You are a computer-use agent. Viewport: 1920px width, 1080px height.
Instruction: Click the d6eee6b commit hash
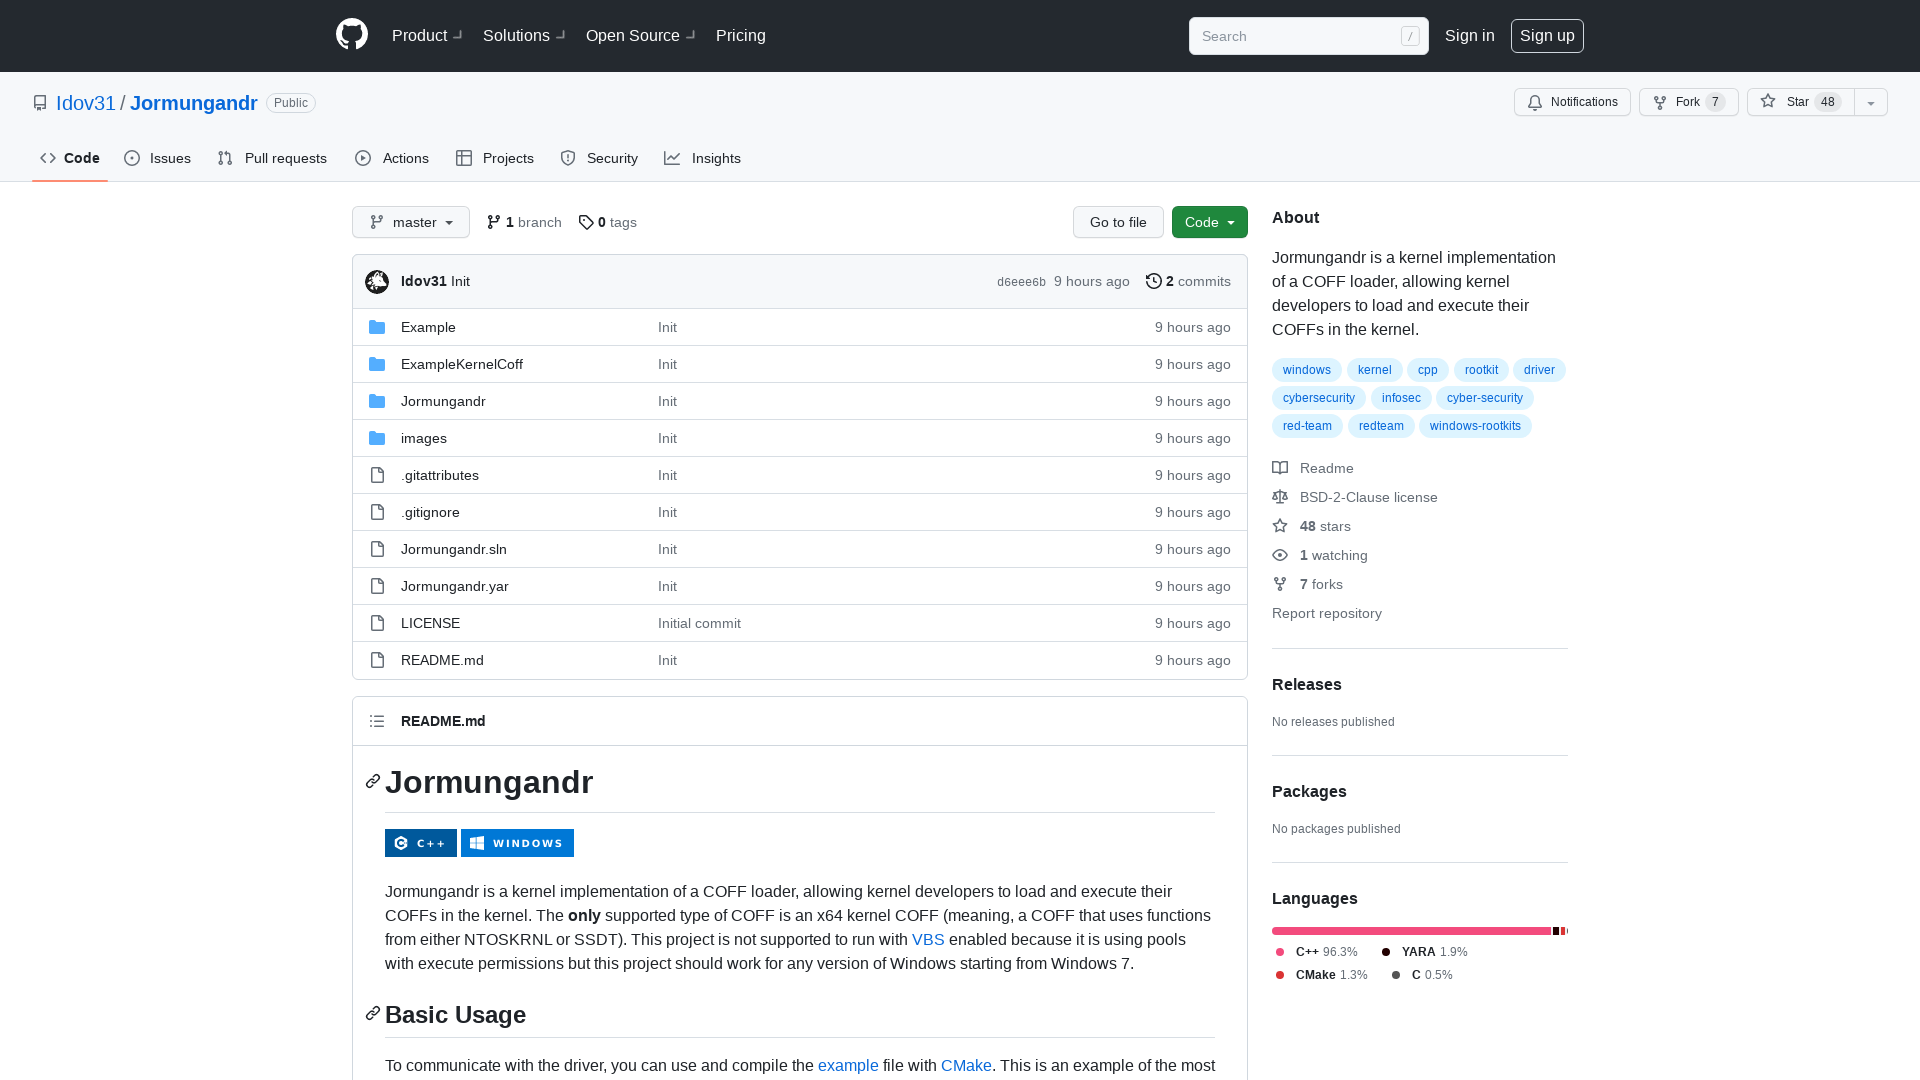point(1021,282)
